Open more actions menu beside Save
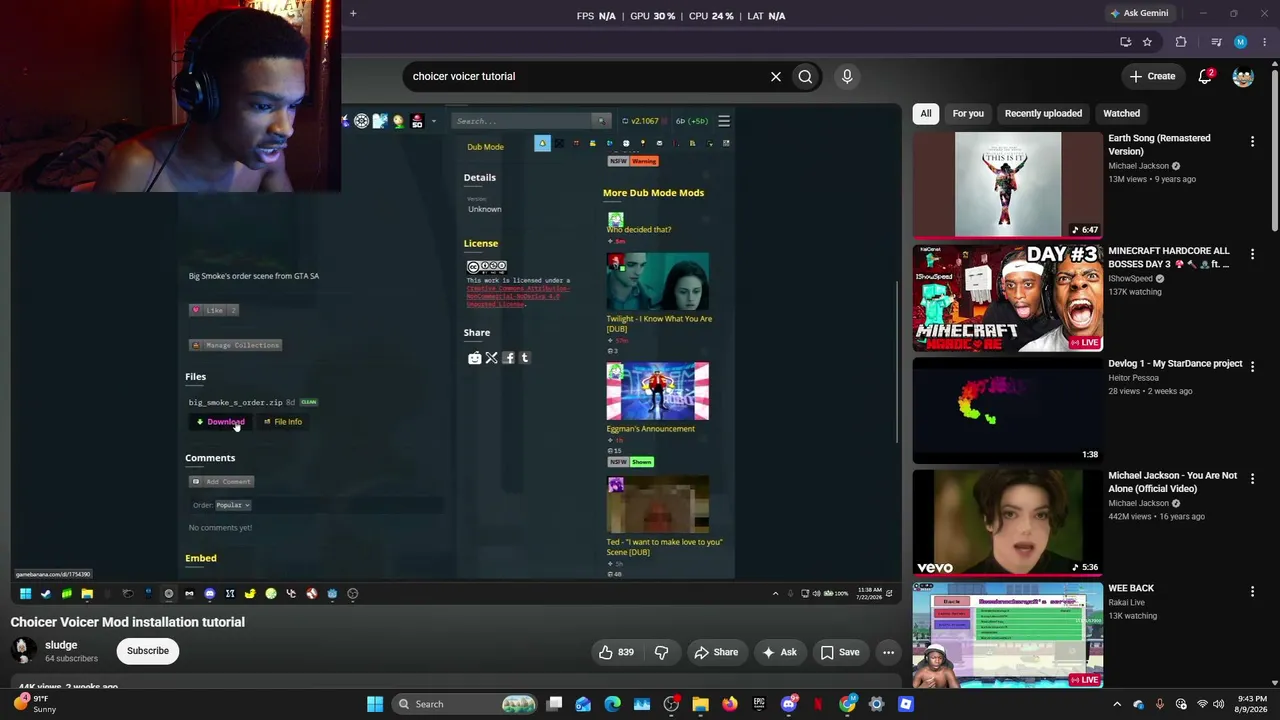Screen dimensions: 1280x720 (888, 653)
